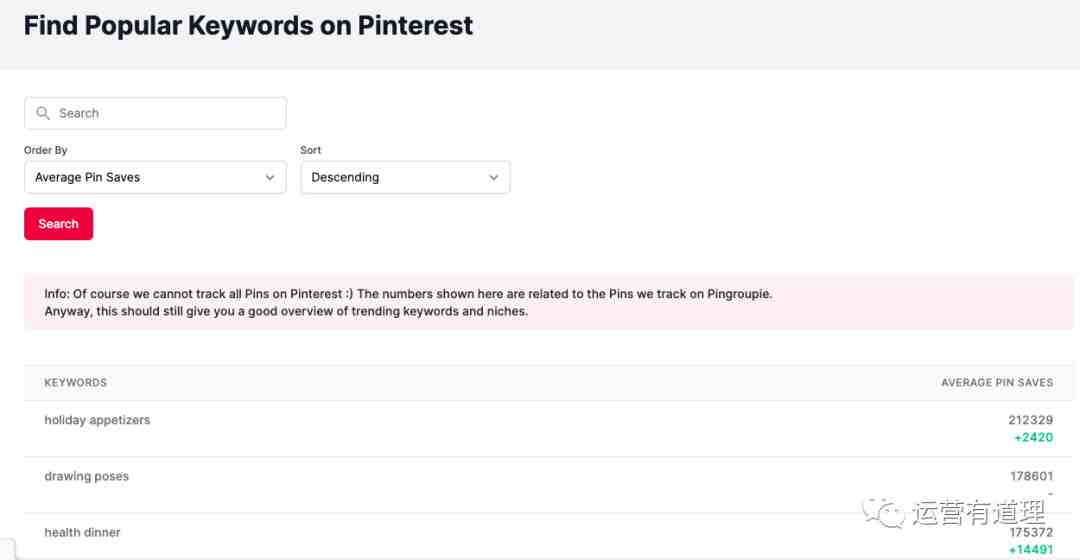The width and height of the screenshot is (1080, 560).
Task: Click the AVERAGE PIN SAVES column header
Action: point(997,382)
